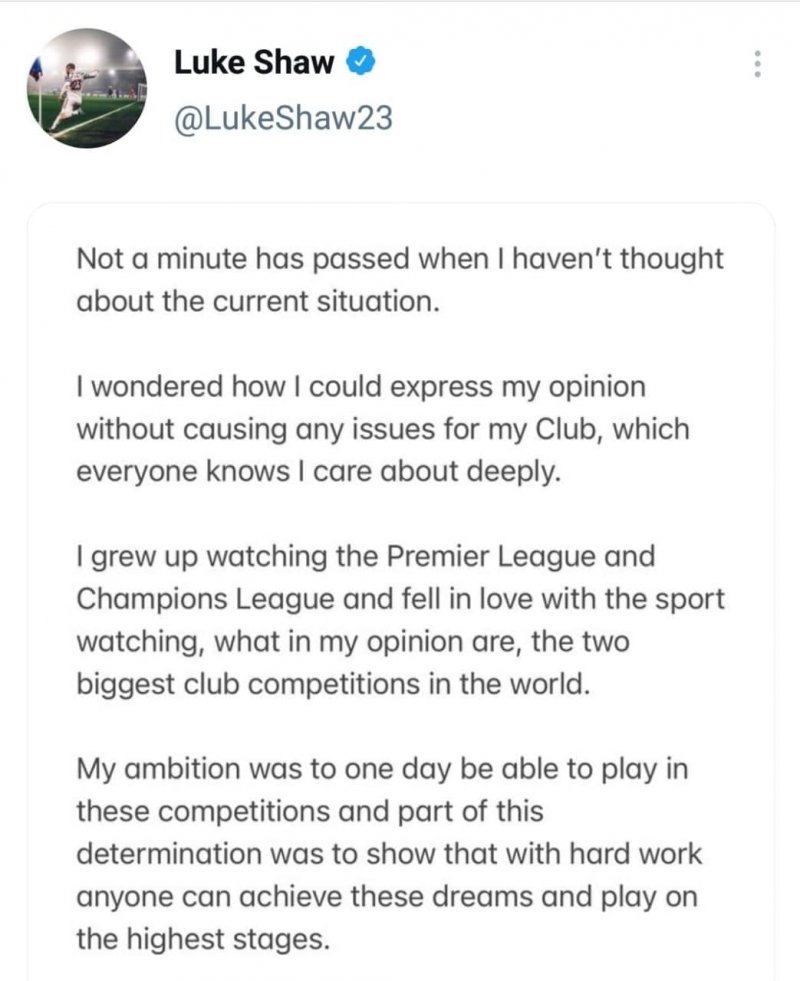Open Luke Shaw's profile picture

87,88
